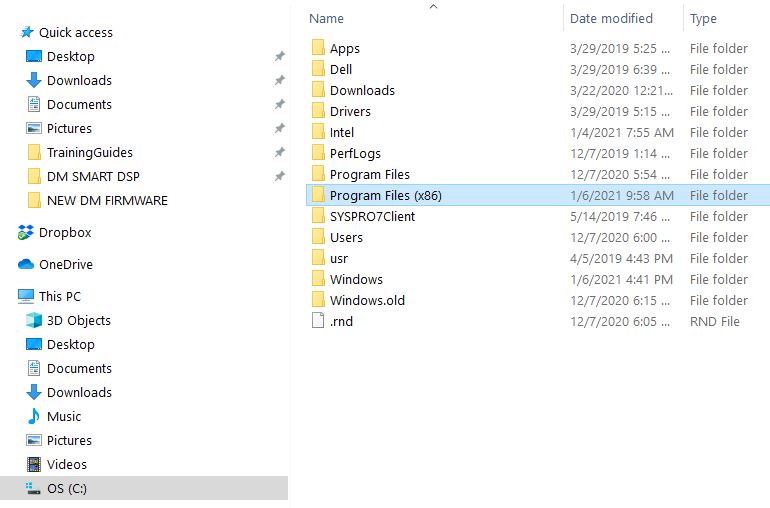770x508 pixels.
Task: Click the Dell folder icon
Action: tap(318, 69)
